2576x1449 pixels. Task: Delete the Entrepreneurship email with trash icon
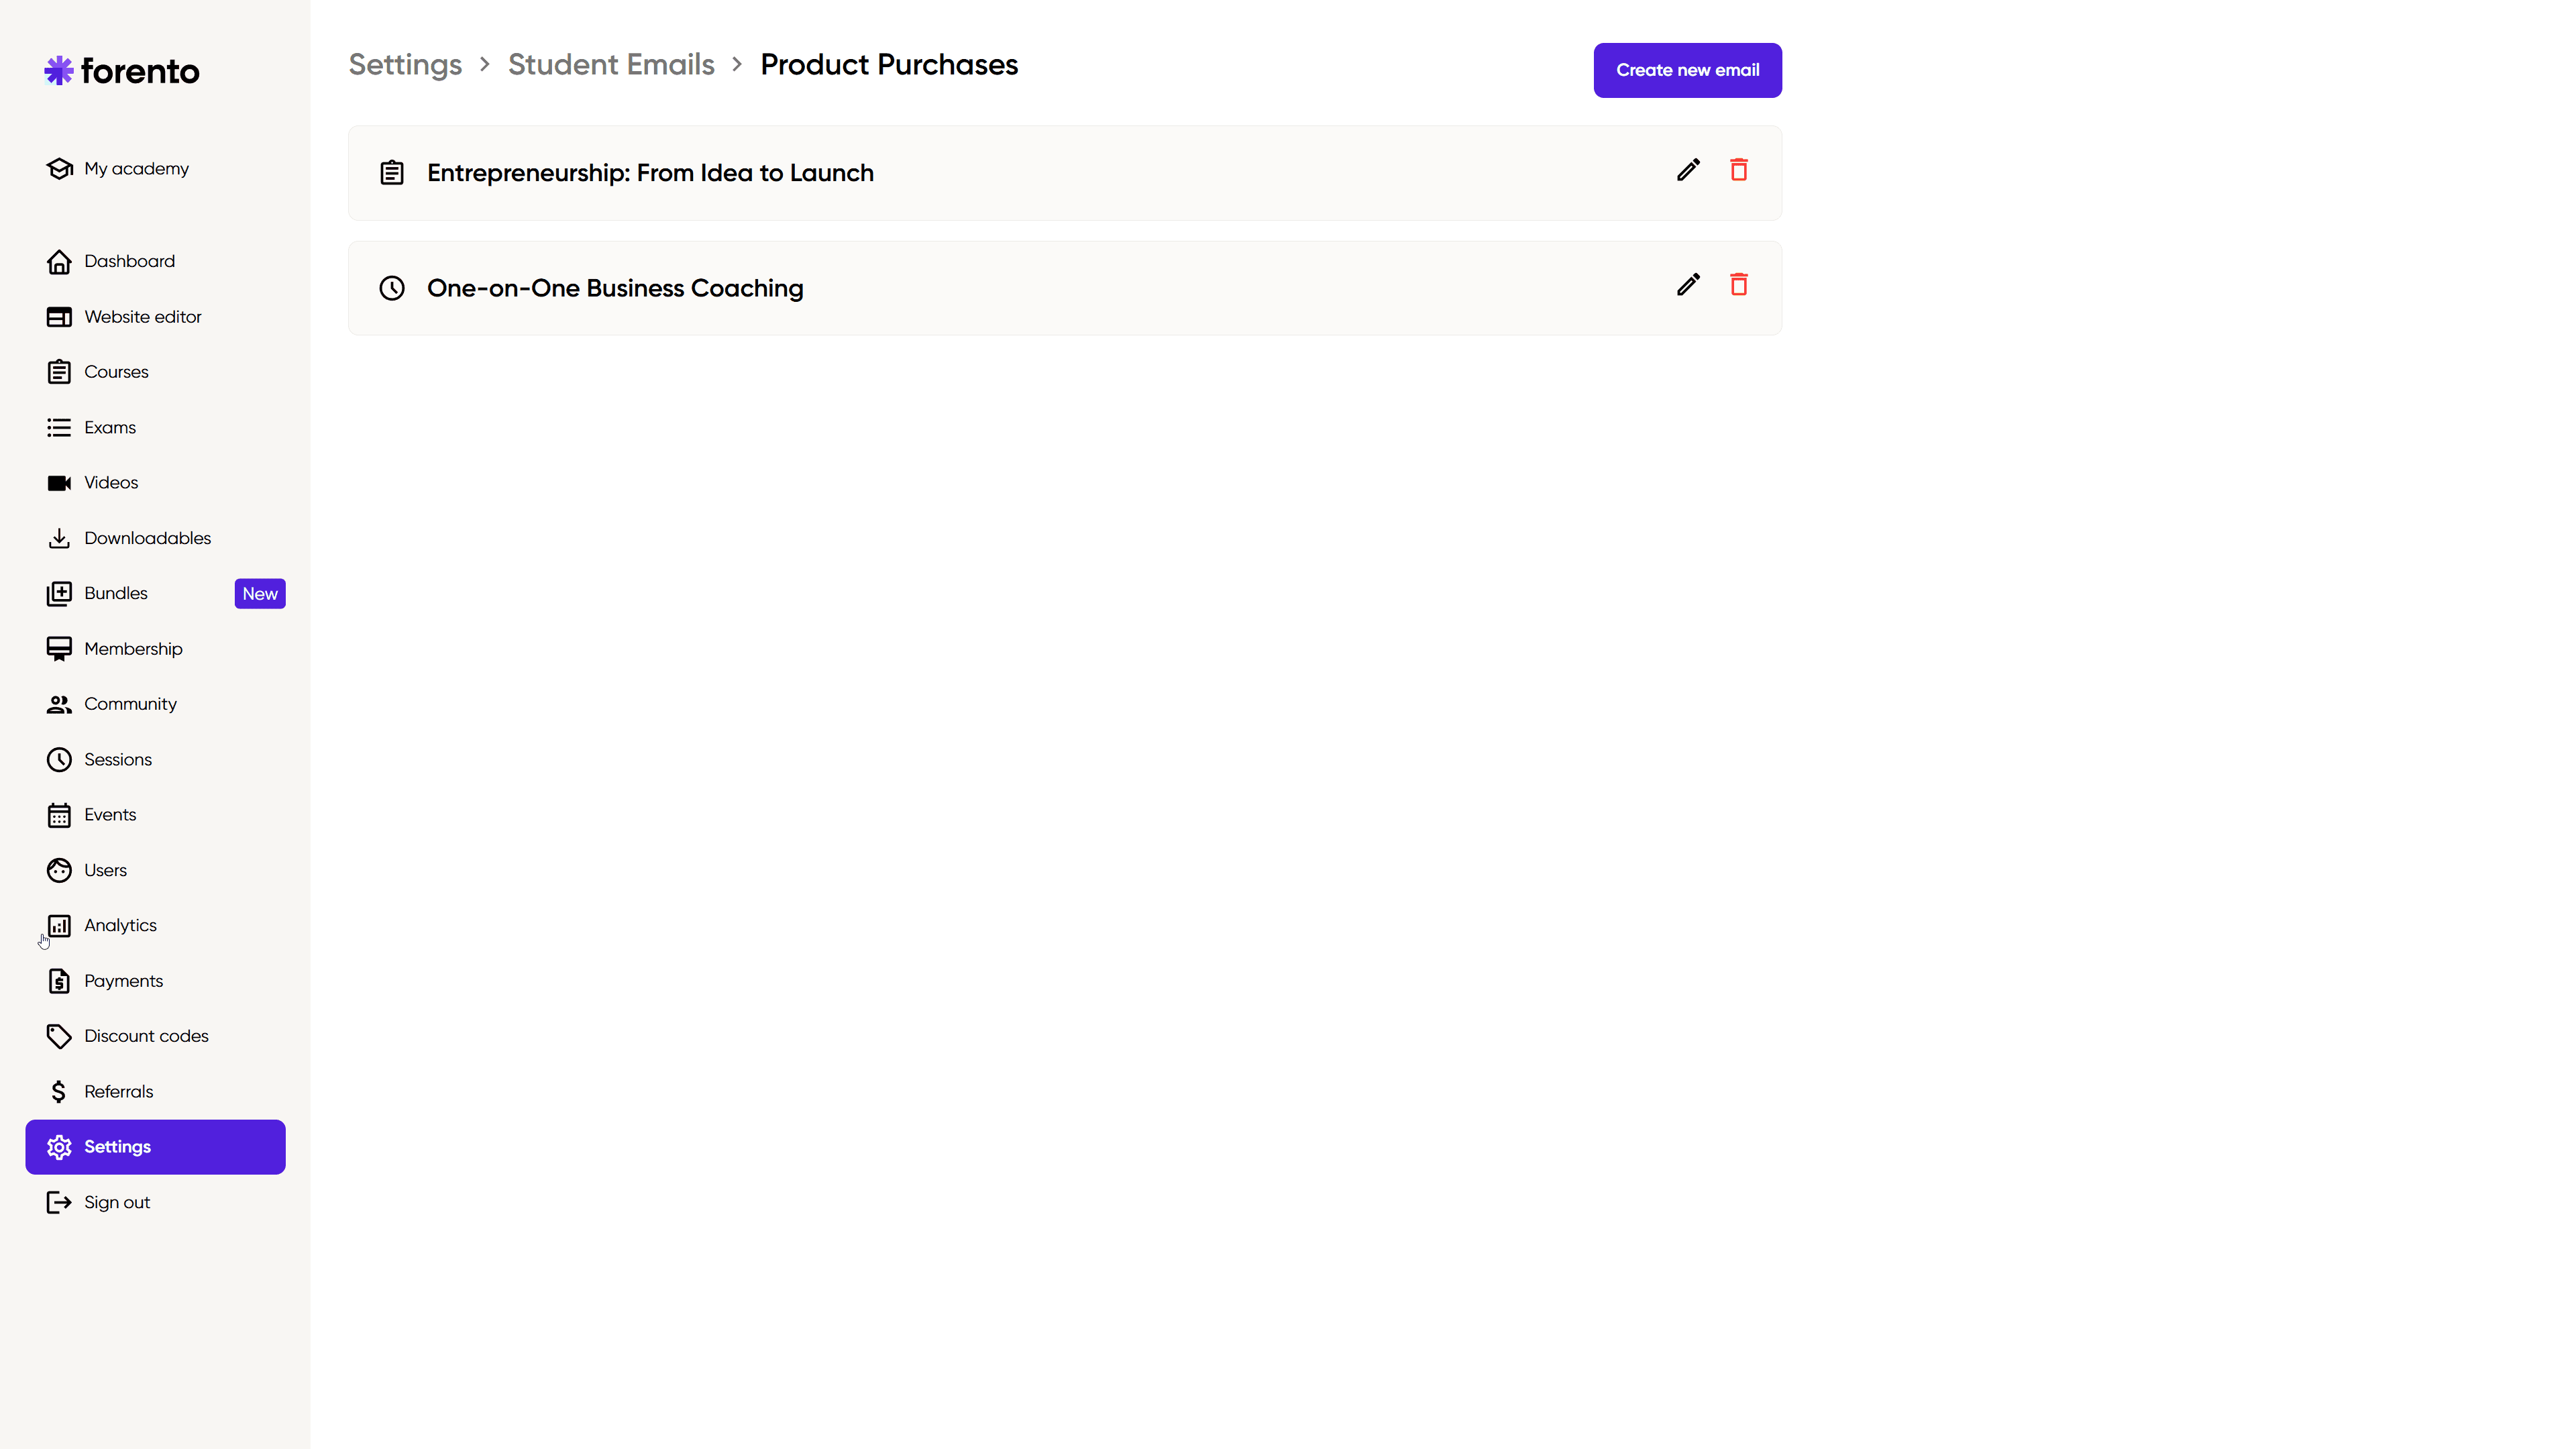1739,170
